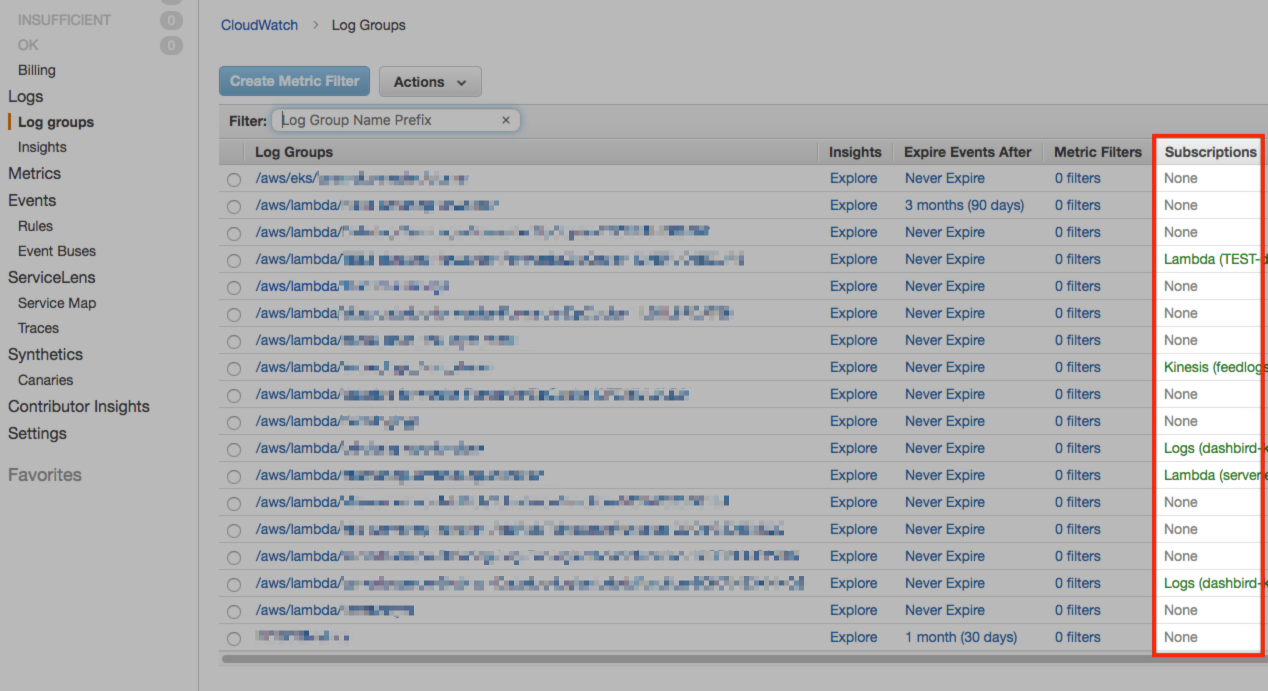Open Service Map under ServiceLens
The width and height of the screenshot is (1268, 691).
pyautogui.click(x=56, y=302)
